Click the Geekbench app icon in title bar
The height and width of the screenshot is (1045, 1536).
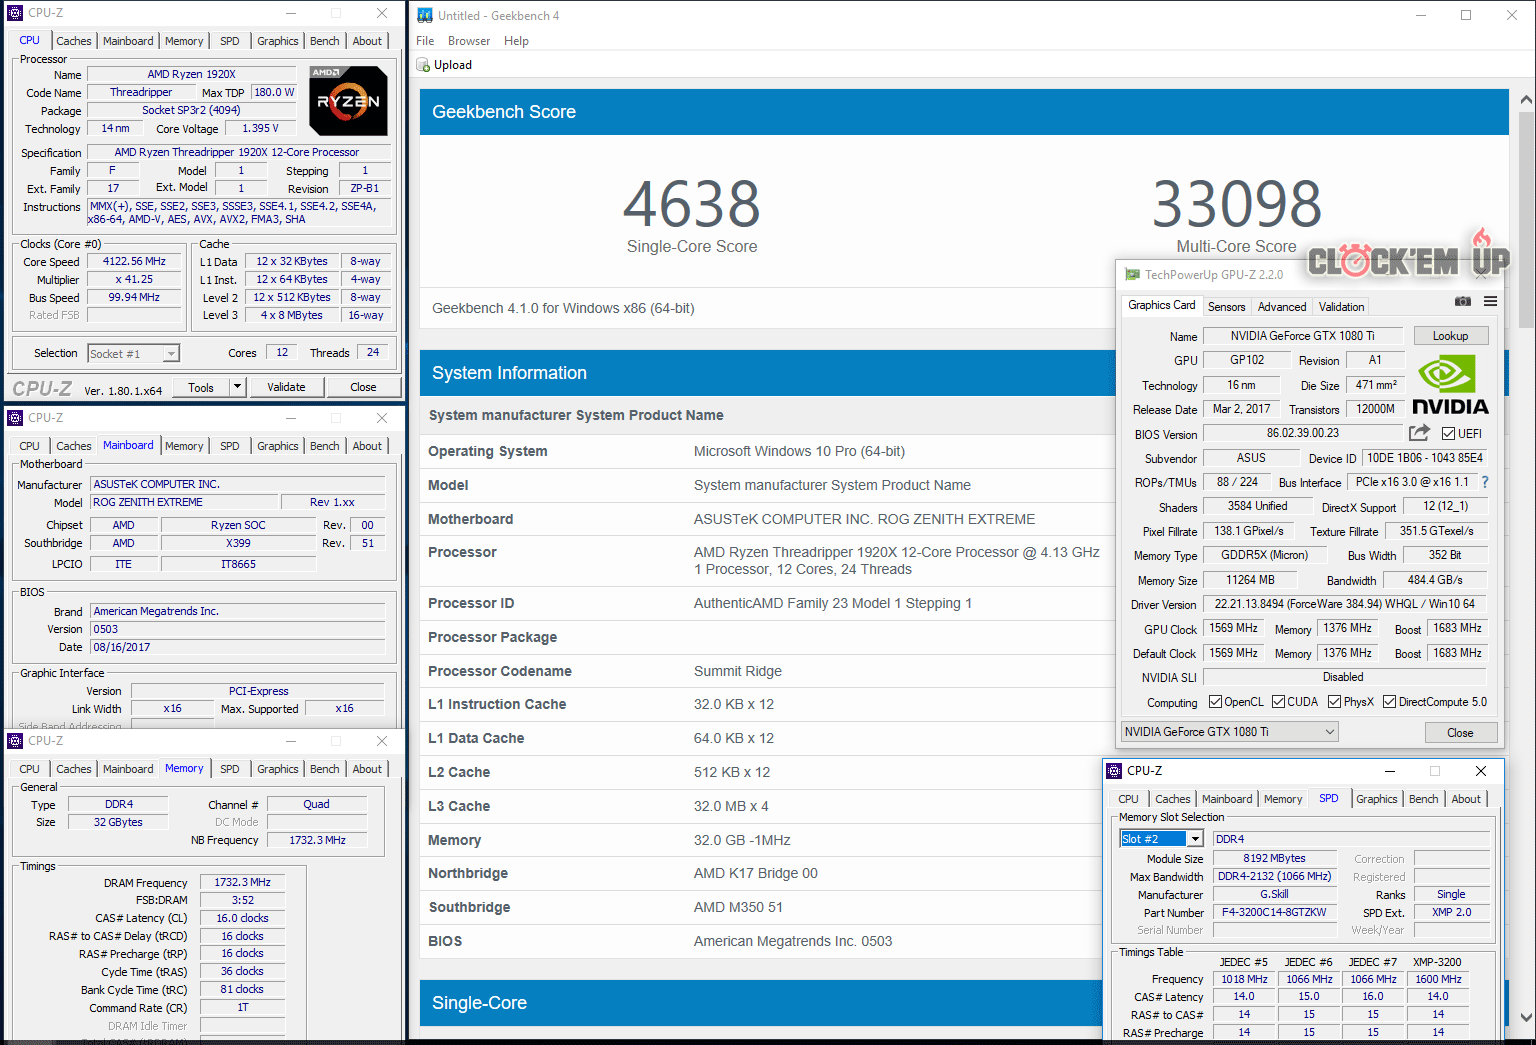pos(425,15)
